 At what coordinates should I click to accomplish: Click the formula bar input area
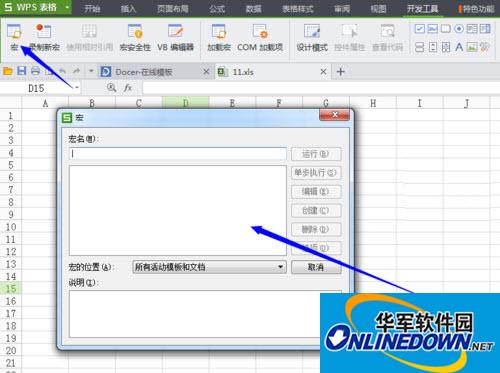coord(321,88)
